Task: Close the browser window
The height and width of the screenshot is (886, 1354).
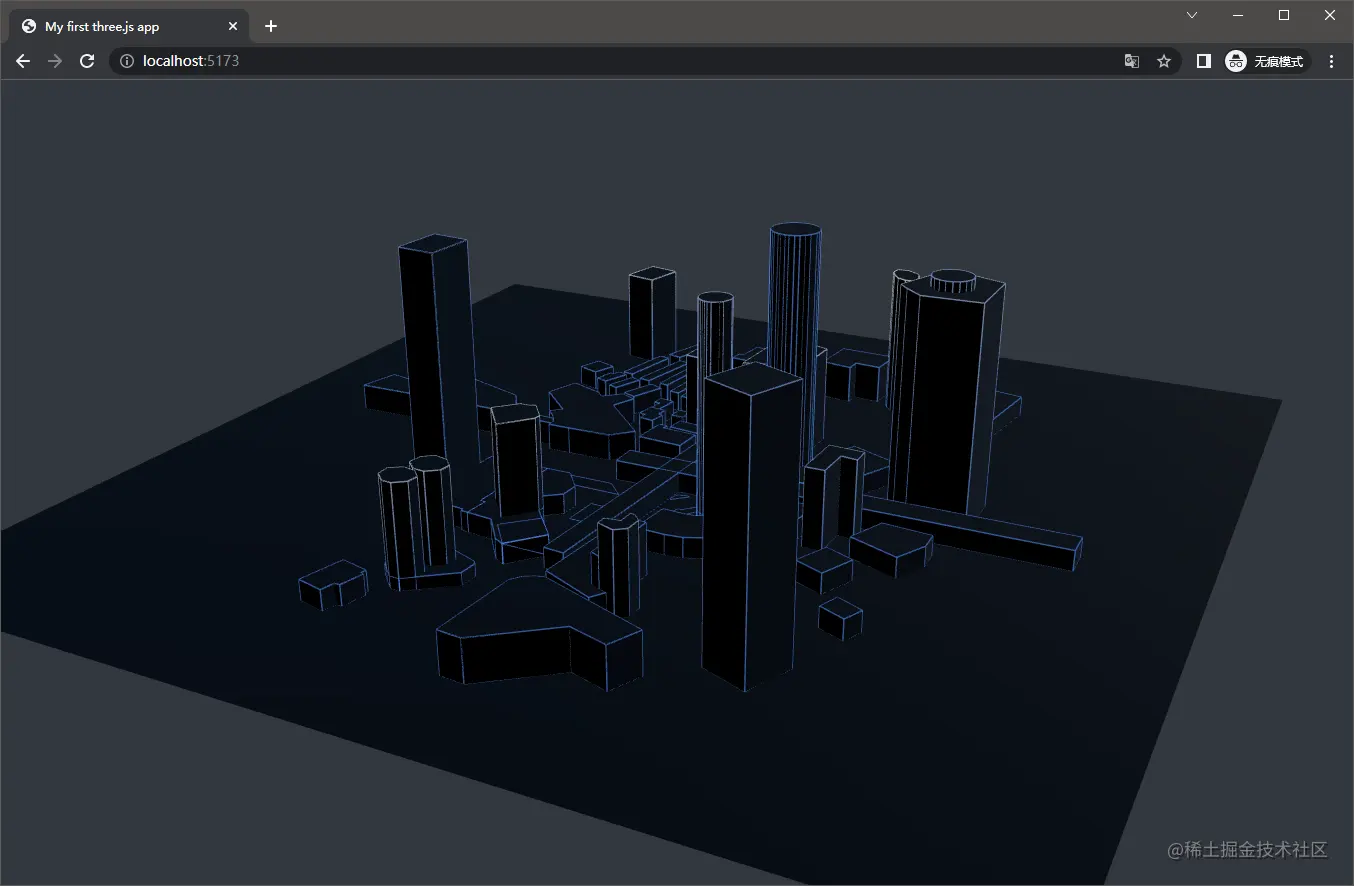Action: [1330, 15]
